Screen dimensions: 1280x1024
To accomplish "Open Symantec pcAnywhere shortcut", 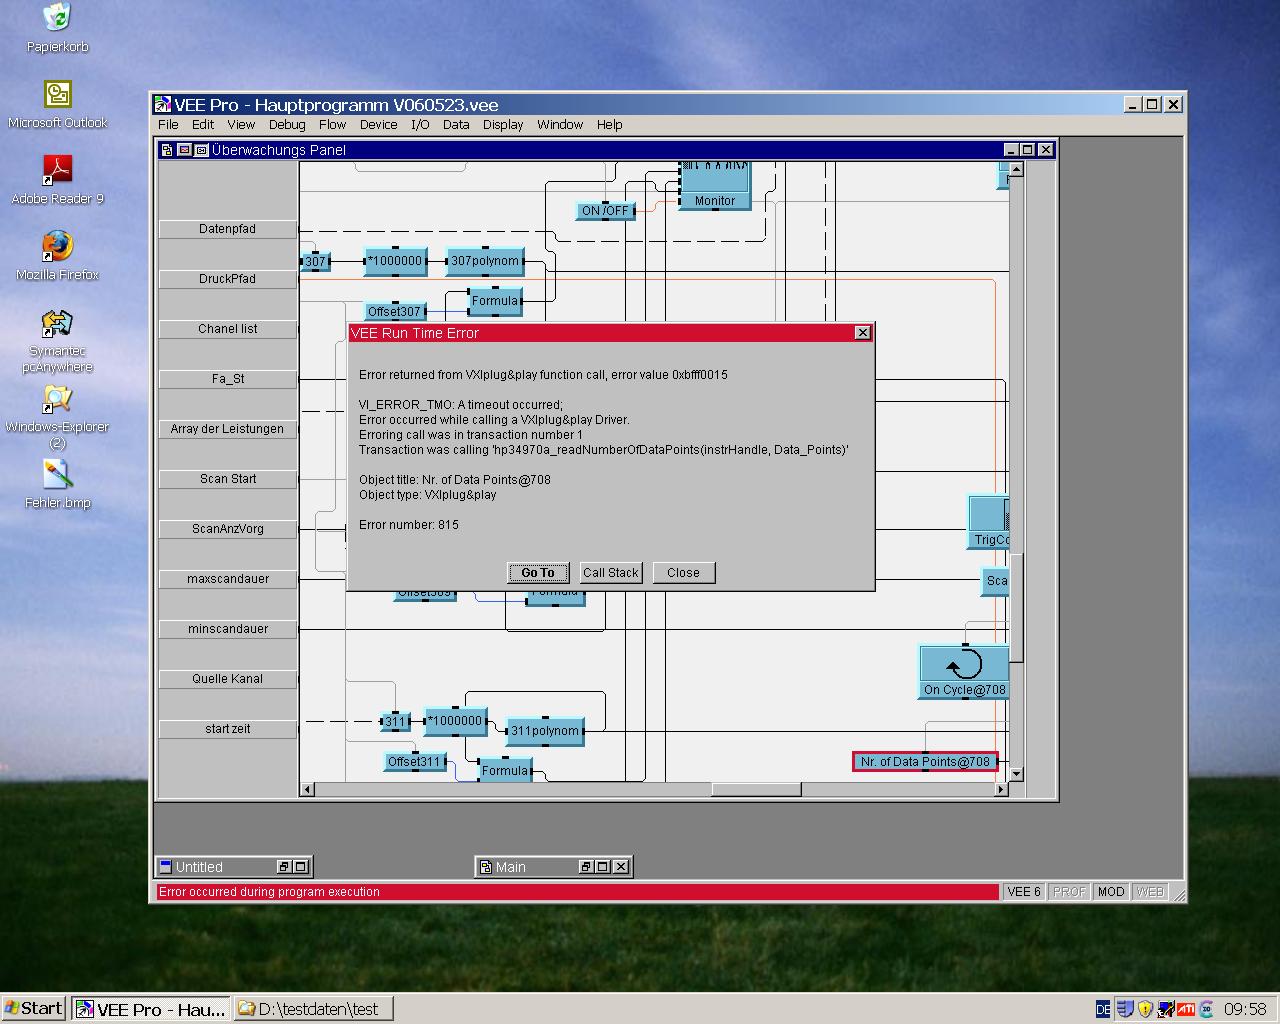I will [58, 324].
